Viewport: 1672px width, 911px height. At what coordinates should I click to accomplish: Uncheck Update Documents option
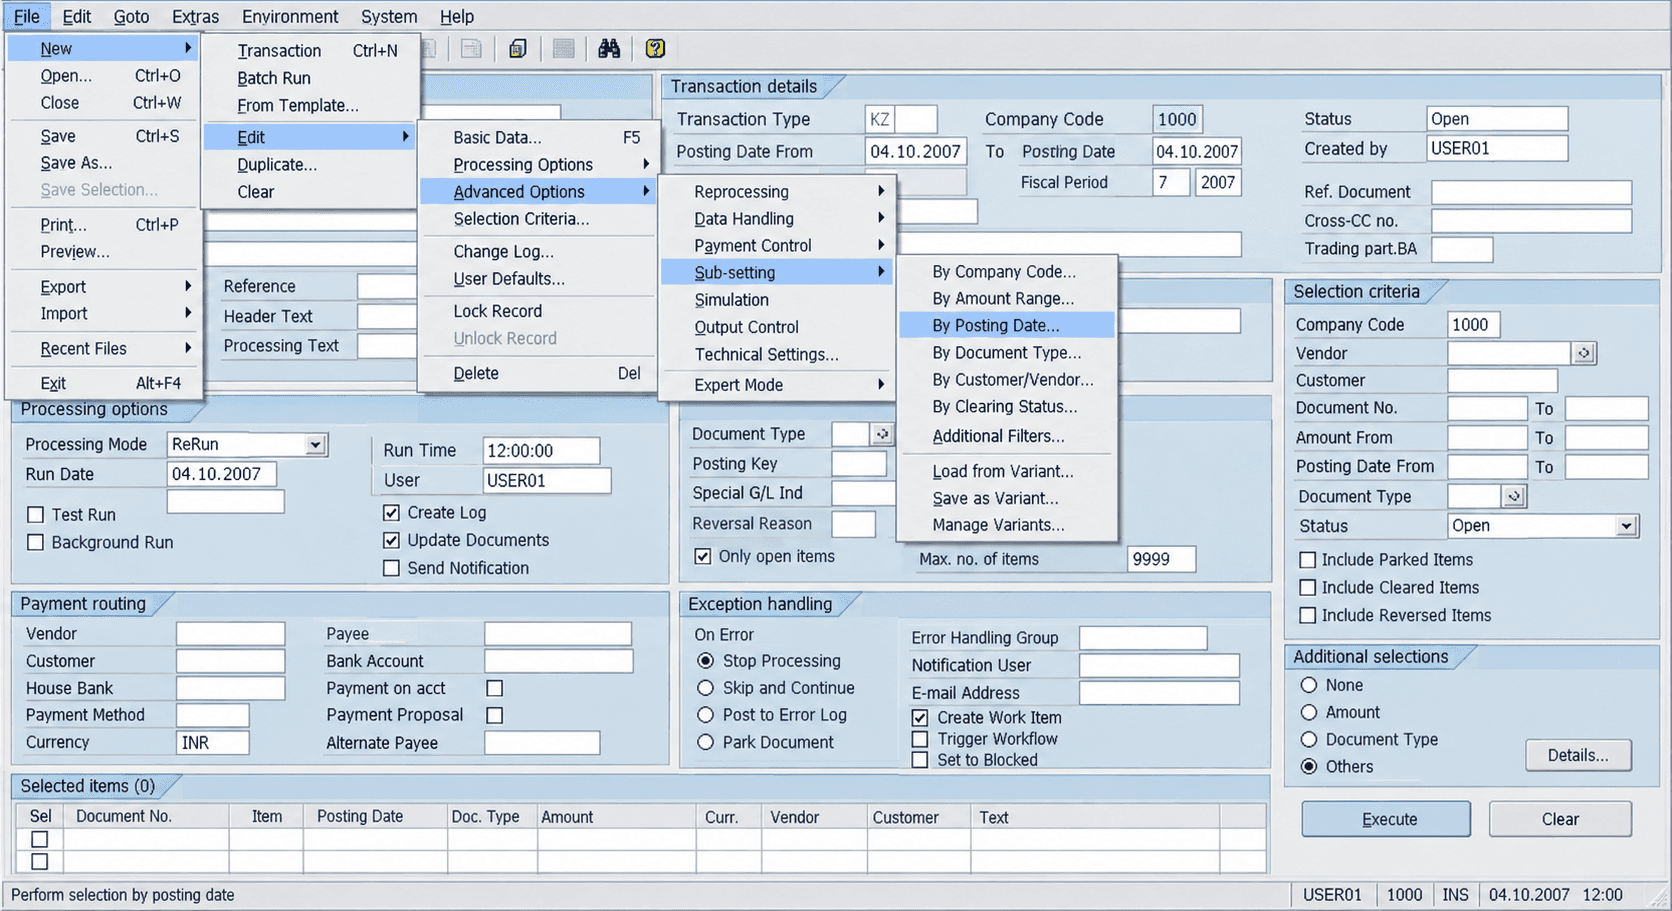pos(392,540)
